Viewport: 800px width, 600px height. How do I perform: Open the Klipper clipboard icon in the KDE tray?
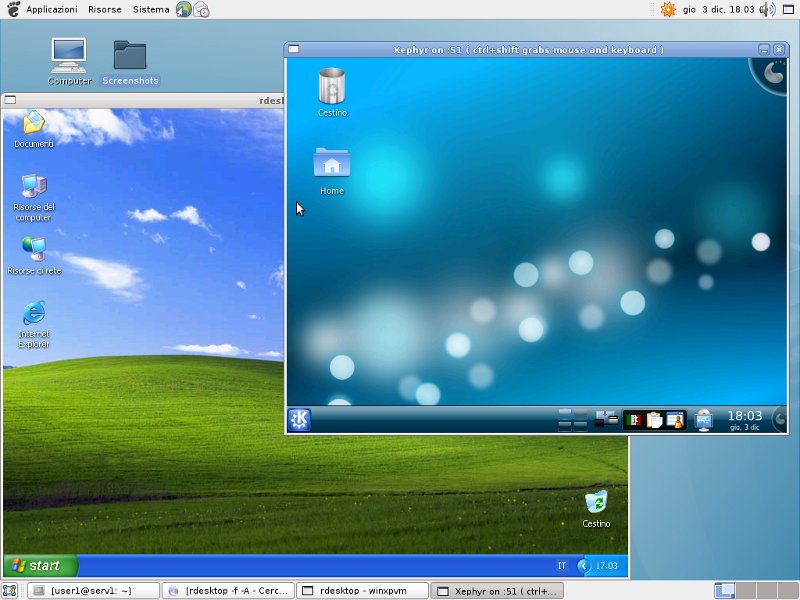click(x=654, y=420)
